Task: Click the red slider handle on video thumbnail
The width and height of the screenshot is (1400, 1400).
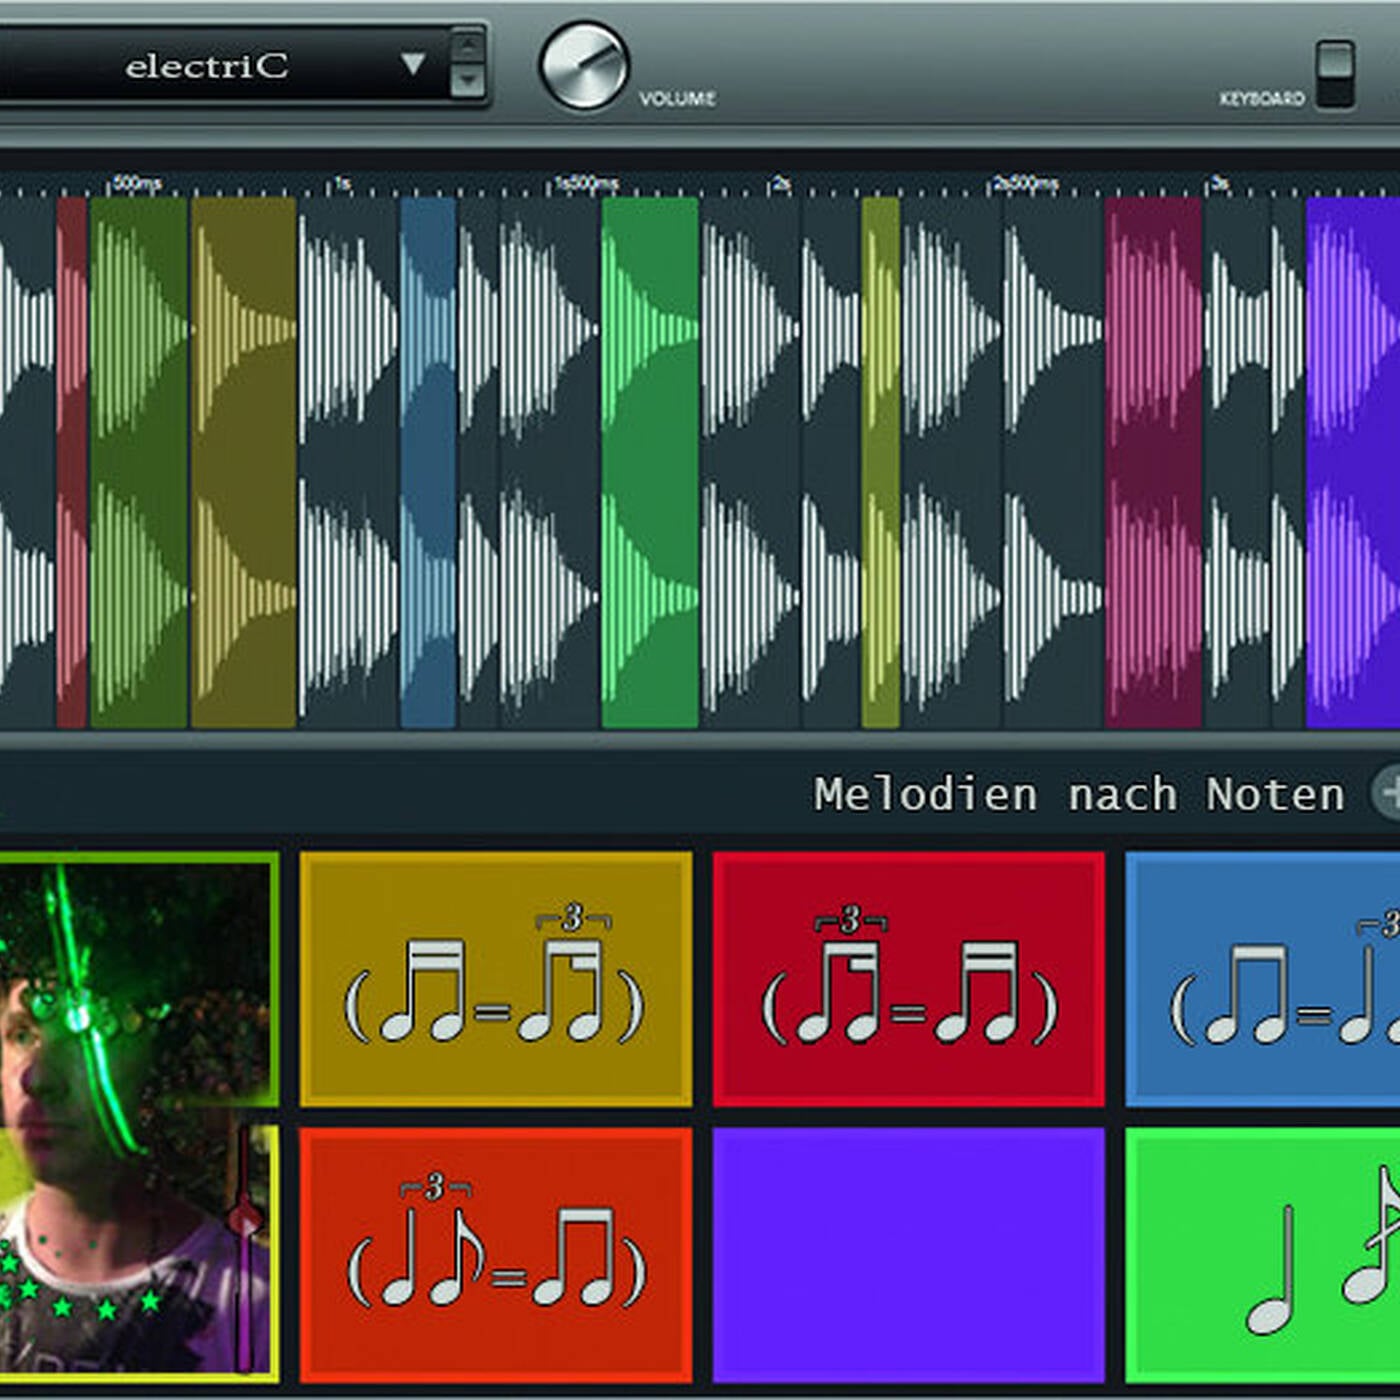Action: coord(245,1222)
